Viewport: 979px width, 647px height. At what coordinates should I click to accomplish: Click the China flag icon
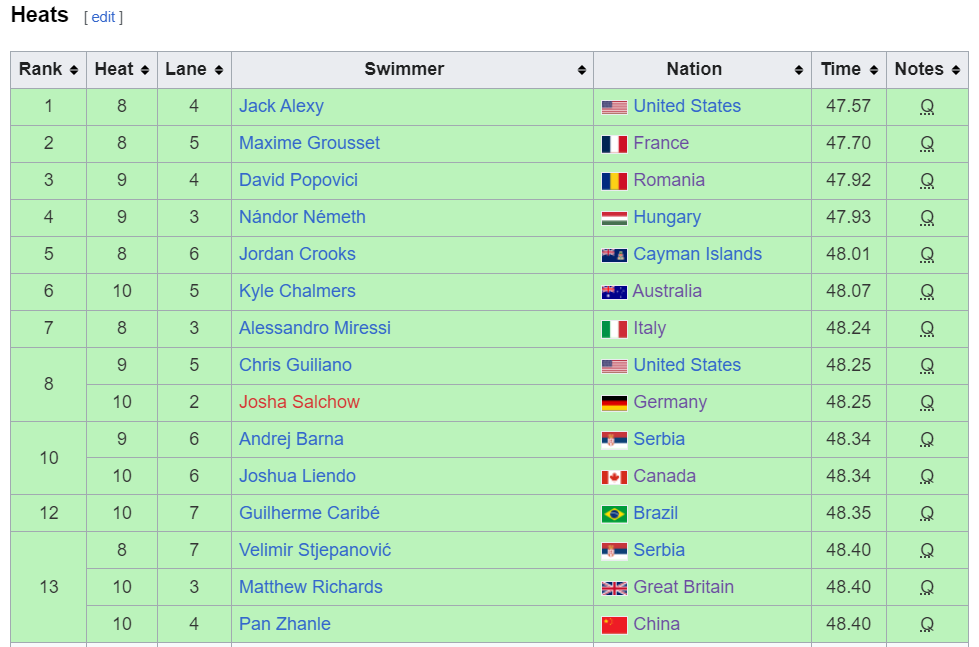pos(614,625)
